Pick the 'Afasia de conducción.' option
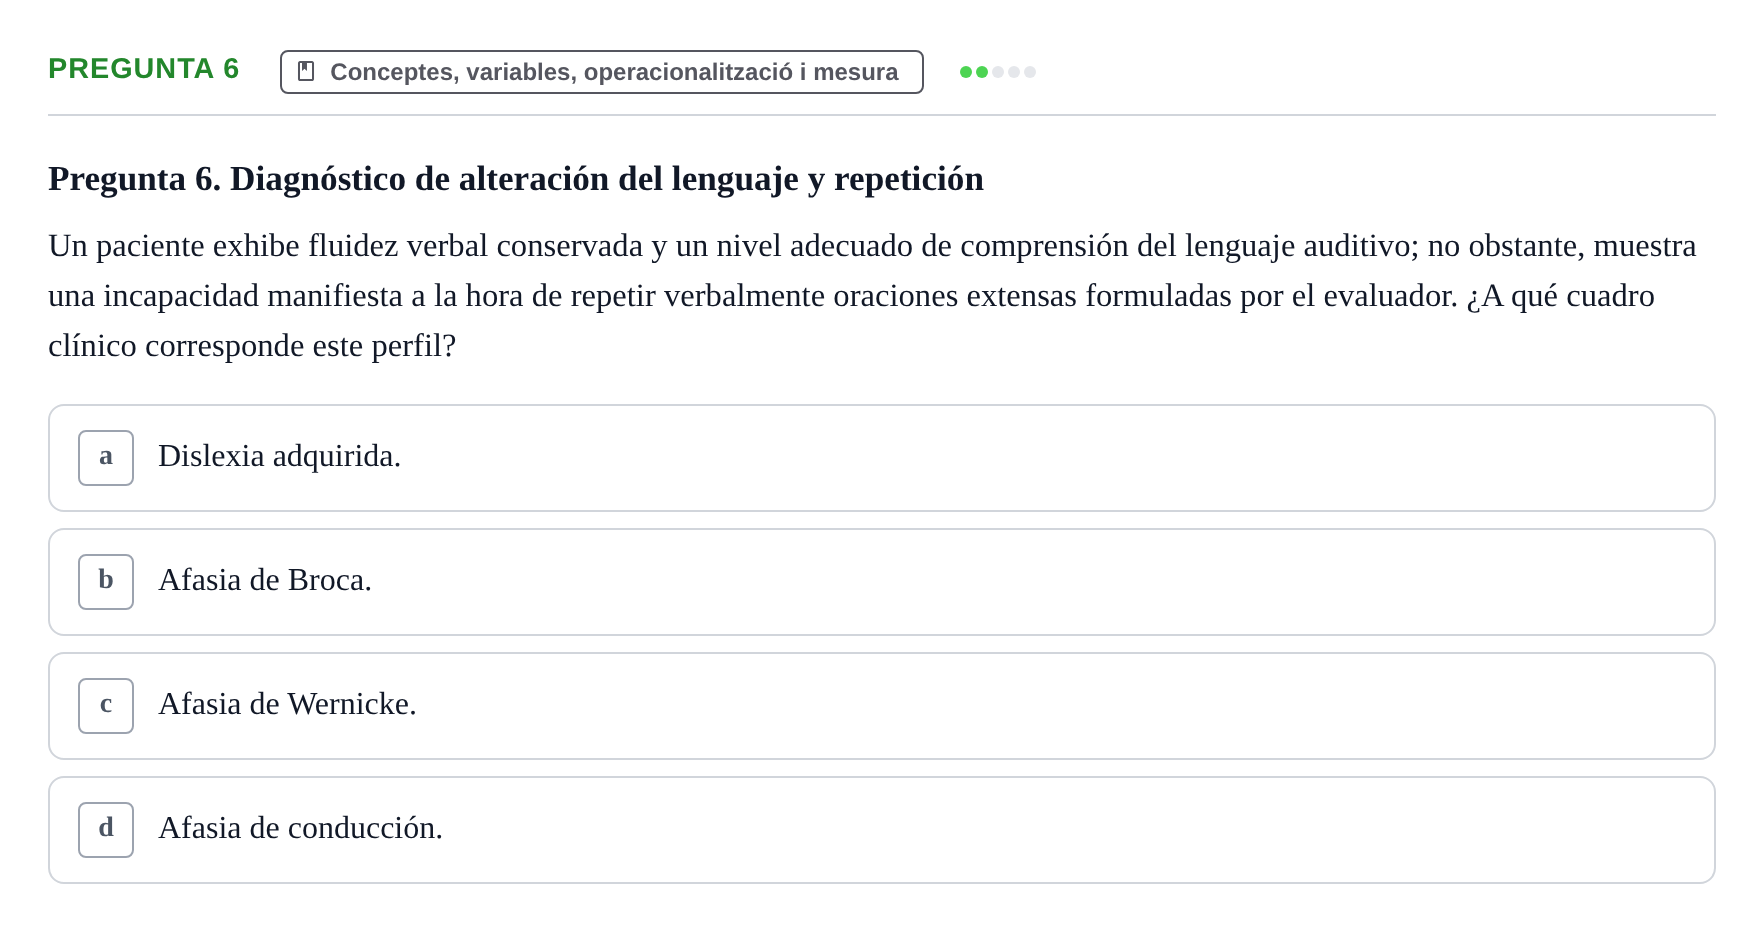 point(881,830)
